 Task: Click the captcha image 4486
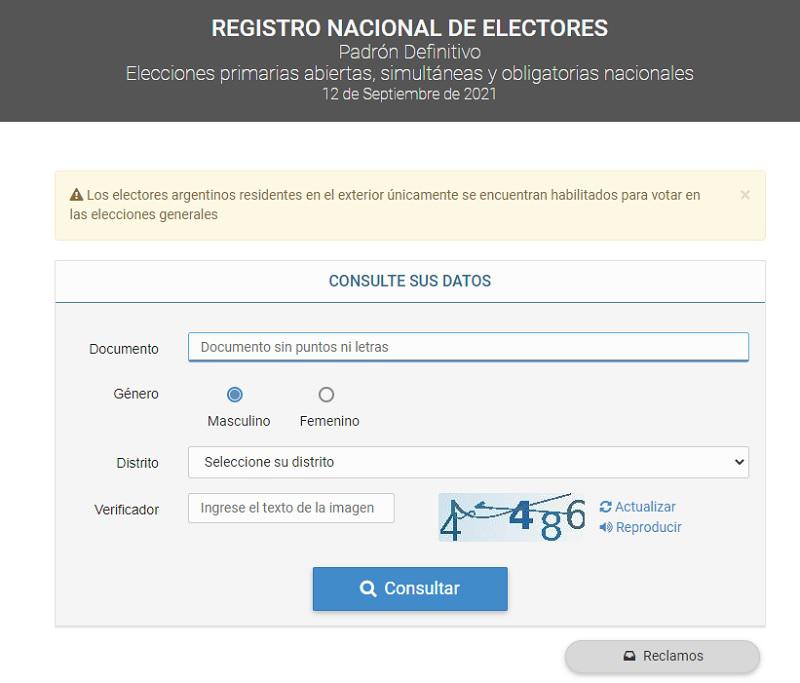[513, 517]
